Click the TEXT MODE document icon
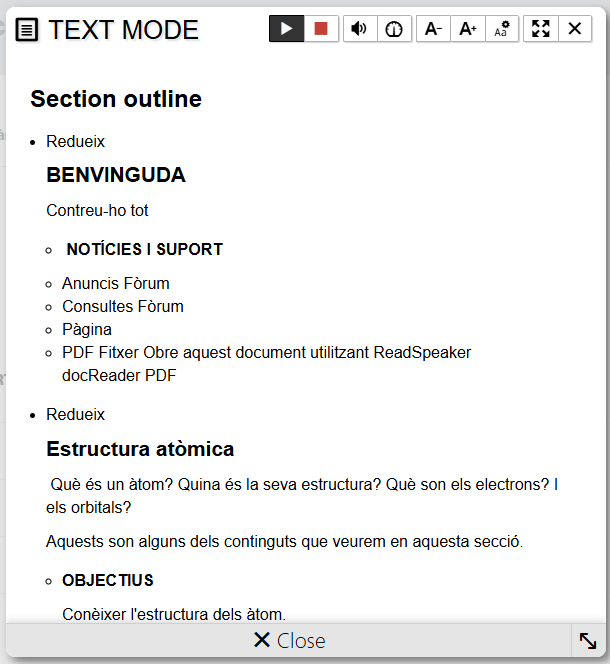This screenshot has height=664, width=610. coord(27,30)
